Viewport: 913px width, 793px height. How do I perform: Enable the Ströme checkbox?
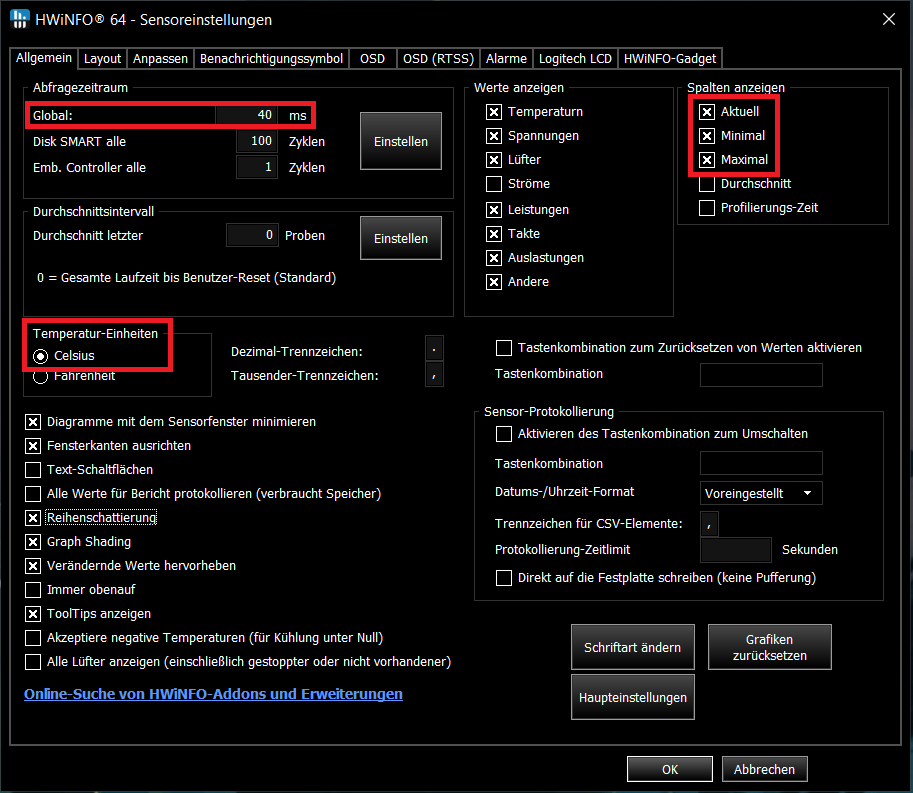(x=494, y=183)
